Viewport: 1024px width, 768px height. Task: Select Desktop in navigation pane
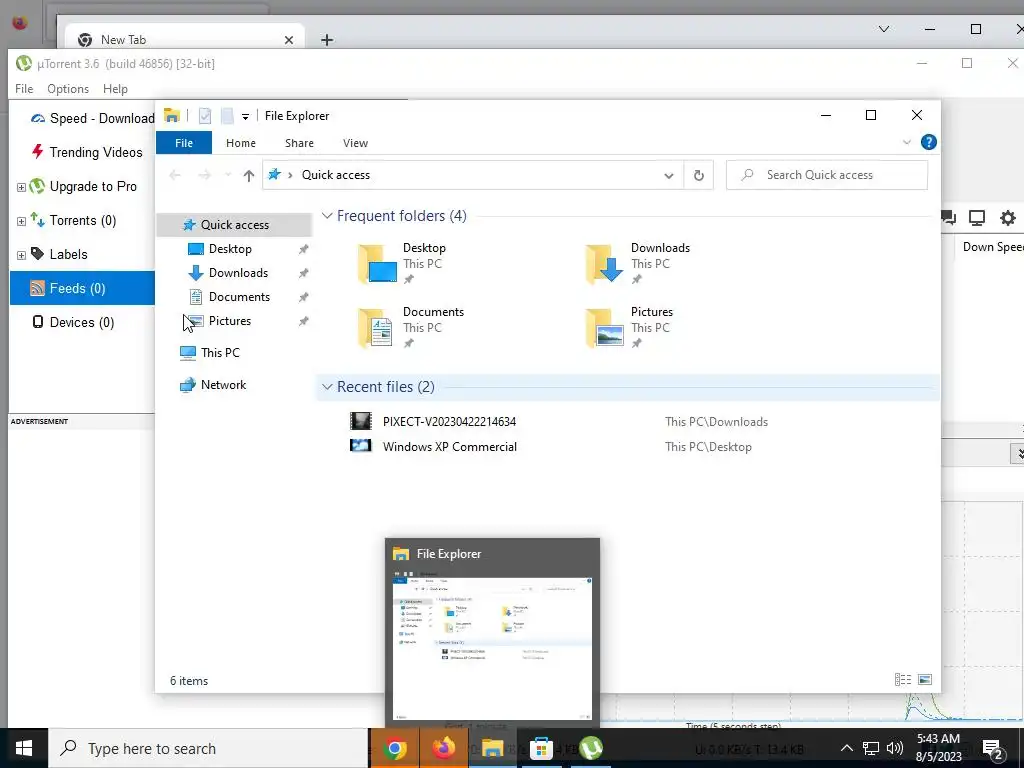(230, 249)
